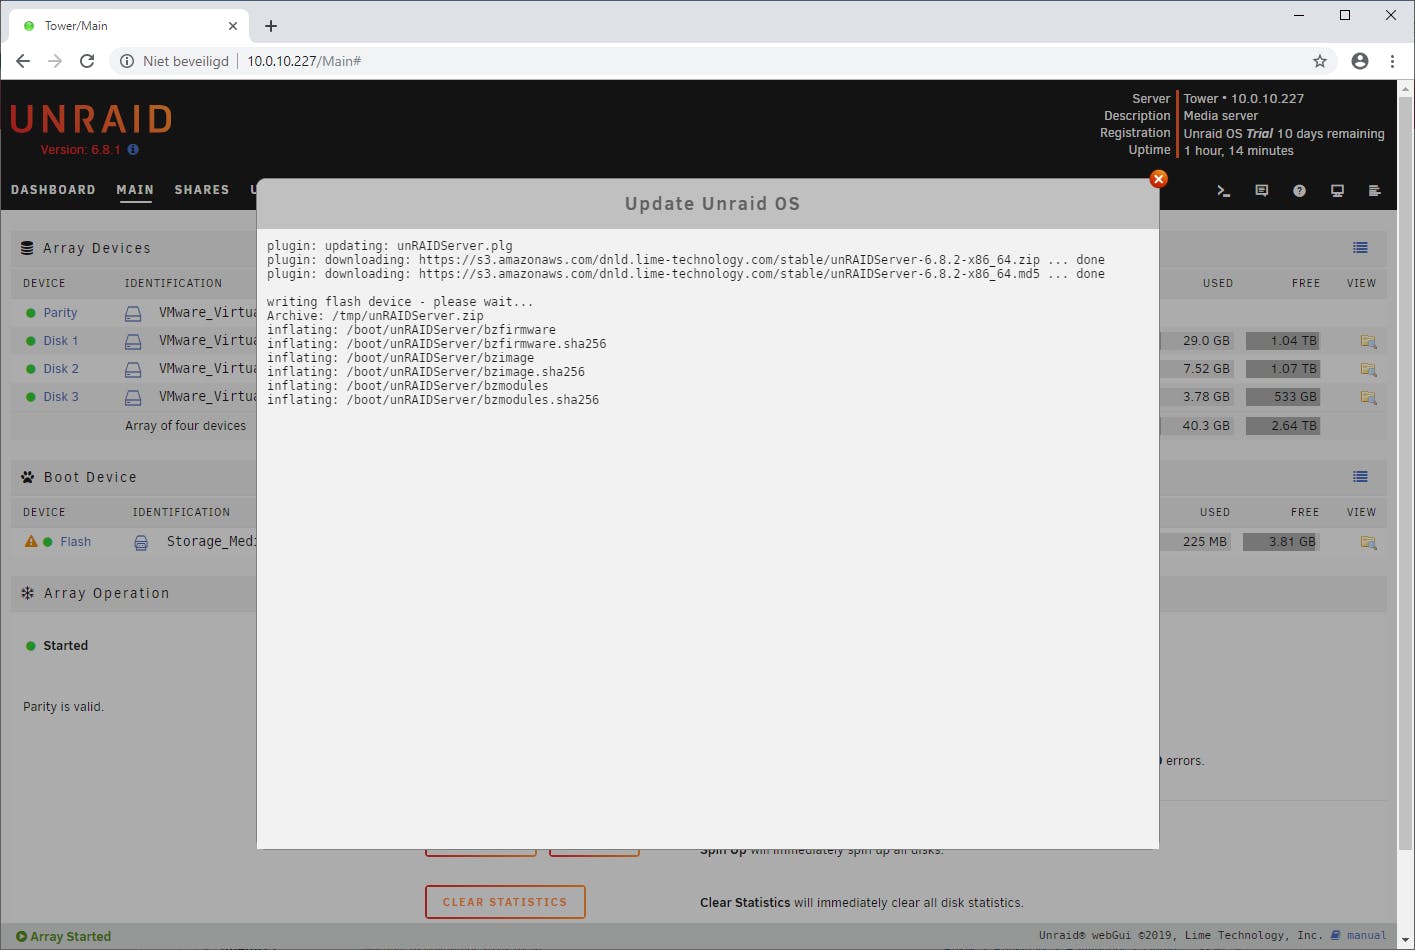Click the Disk 3 drive icon

tap(132, 397)
